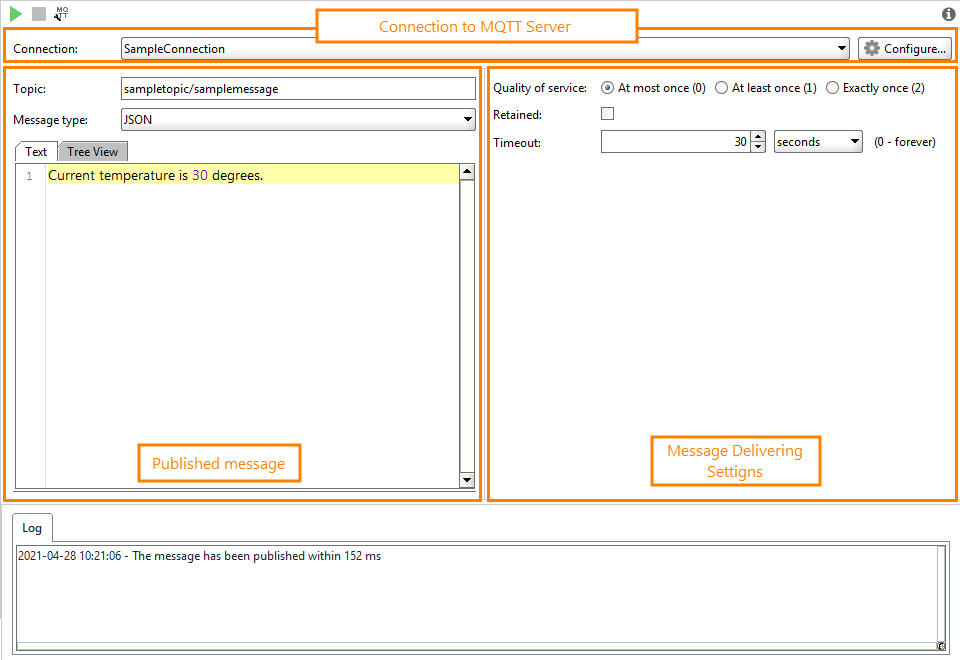Switch to the Text tab

(36, 151)
